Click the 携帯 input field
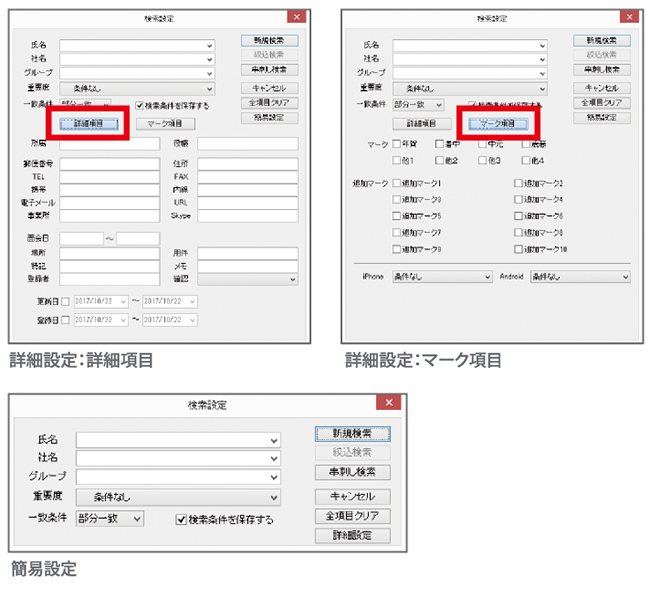650x598 pixels. pos(109,190)
